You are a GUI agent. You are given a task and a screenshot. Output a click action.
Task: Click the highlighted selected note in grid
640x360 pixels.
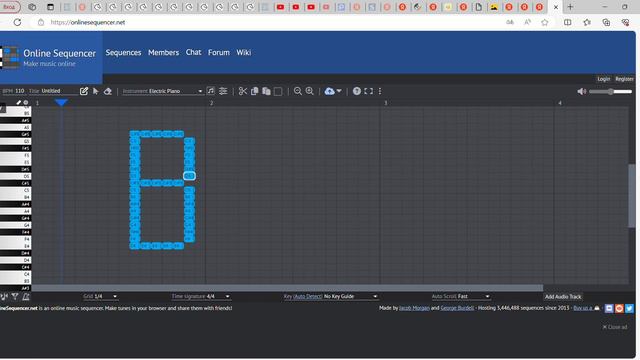(x=189, y=176)
